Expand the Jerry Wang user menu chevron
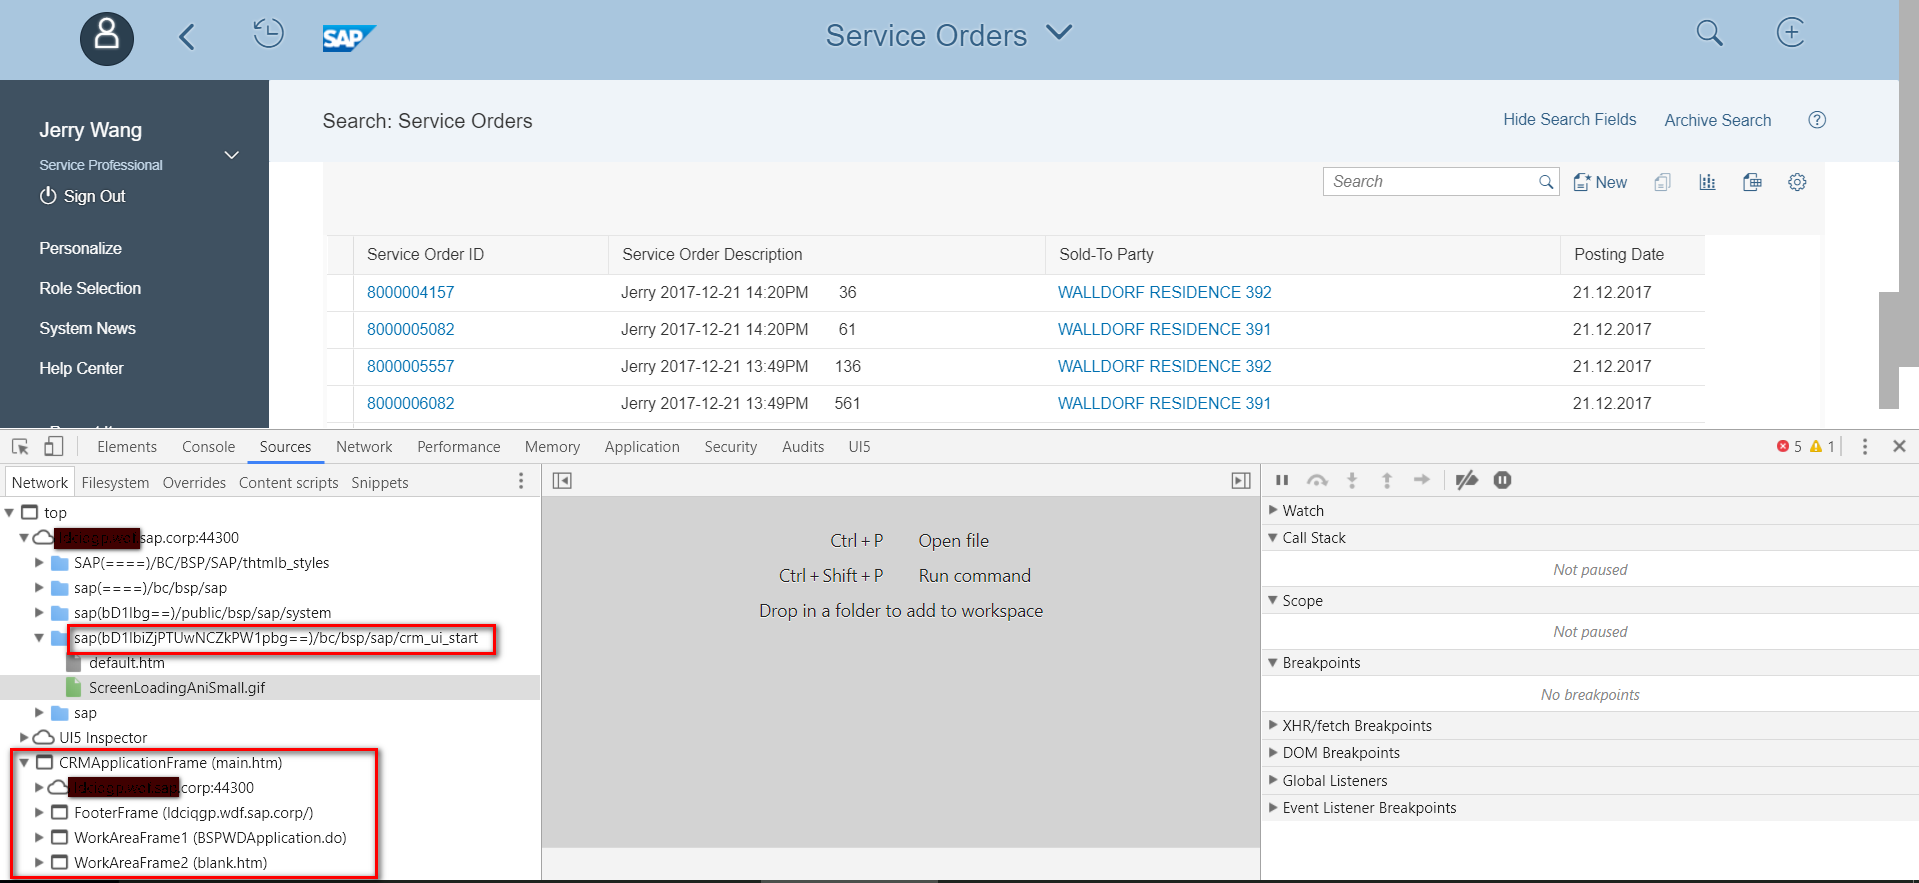The image size is (1919, 883). point(232,155)
